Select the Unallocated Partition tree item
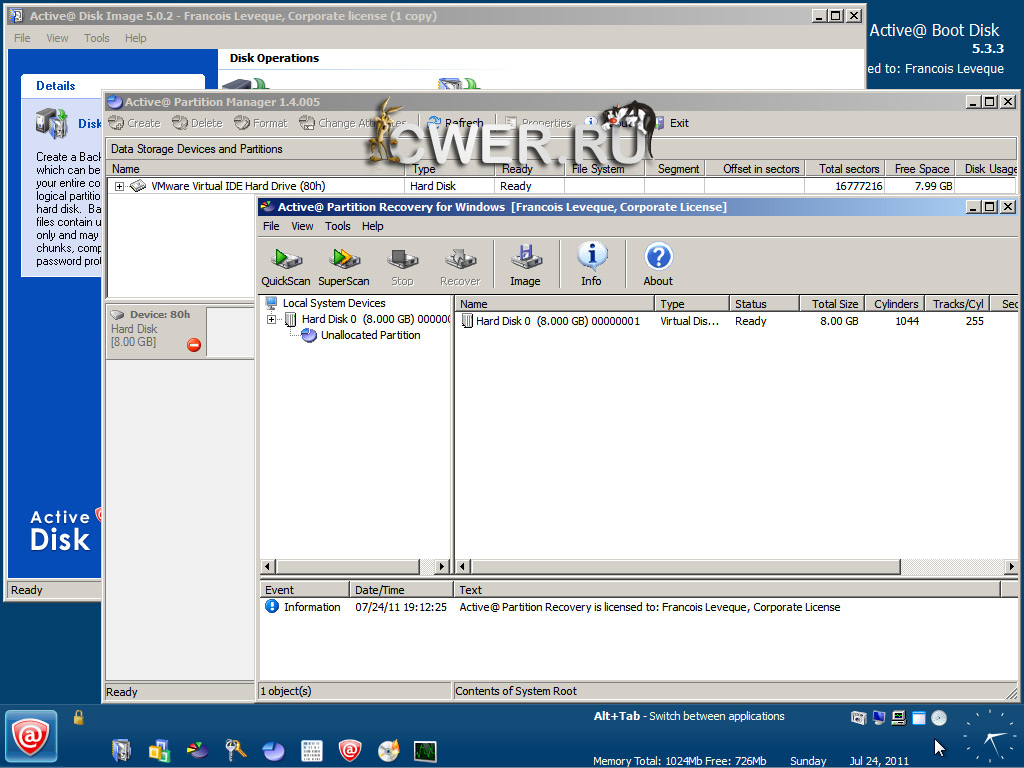The width and height of the screenshot is (1024, 768). click(x=370, y=336)
